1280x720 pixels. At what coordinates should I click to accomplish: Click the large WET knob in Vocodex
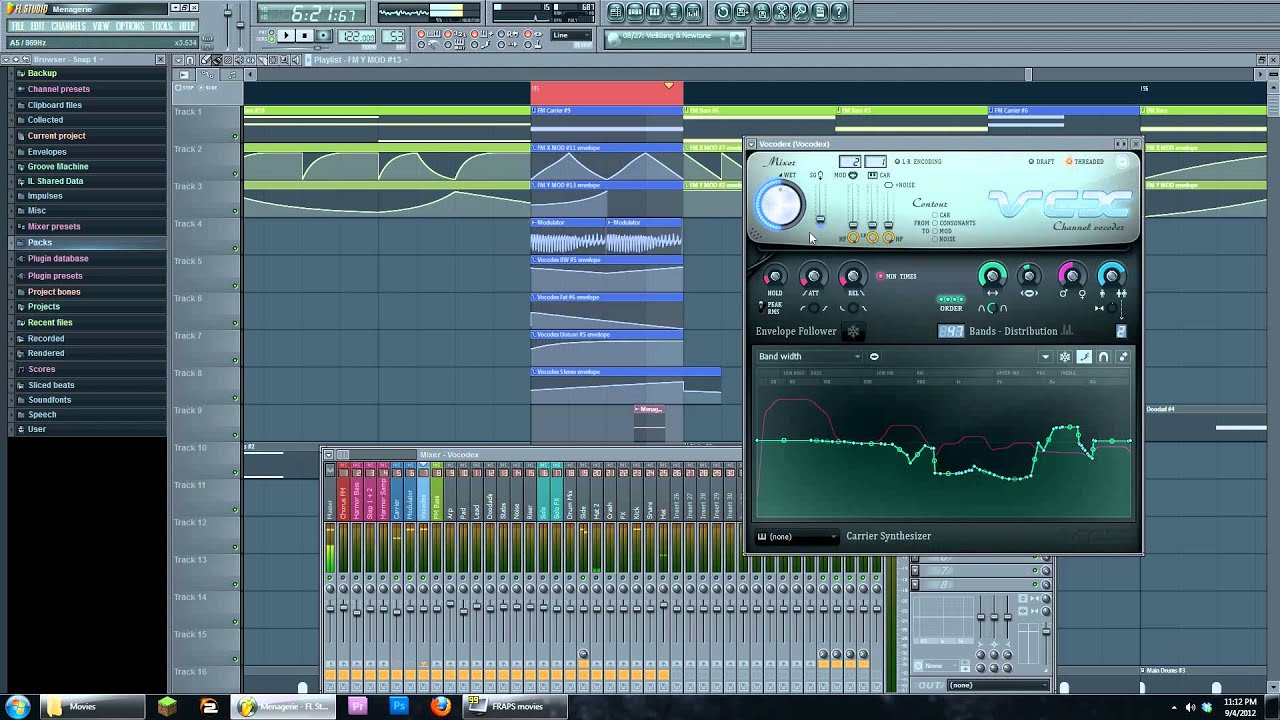click(x=779, y=205)
